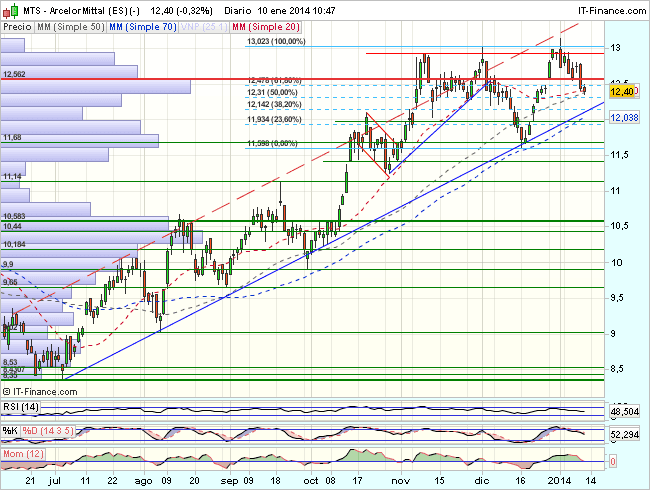Click the %D (14 3 5) stochastic label
Viewport: 650px width, 490px height.
tap(48, 431)
